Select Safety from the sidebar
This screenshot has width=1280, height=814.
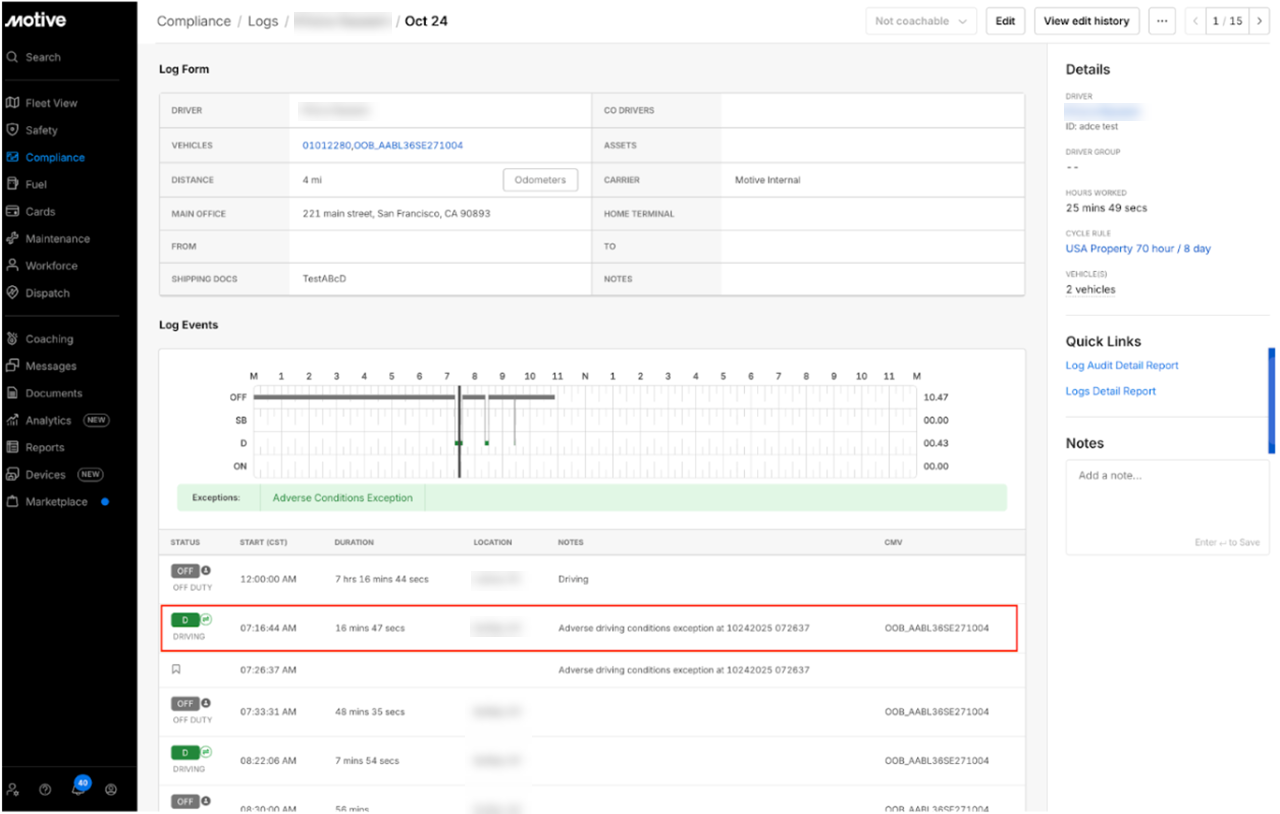coord(41,130)
